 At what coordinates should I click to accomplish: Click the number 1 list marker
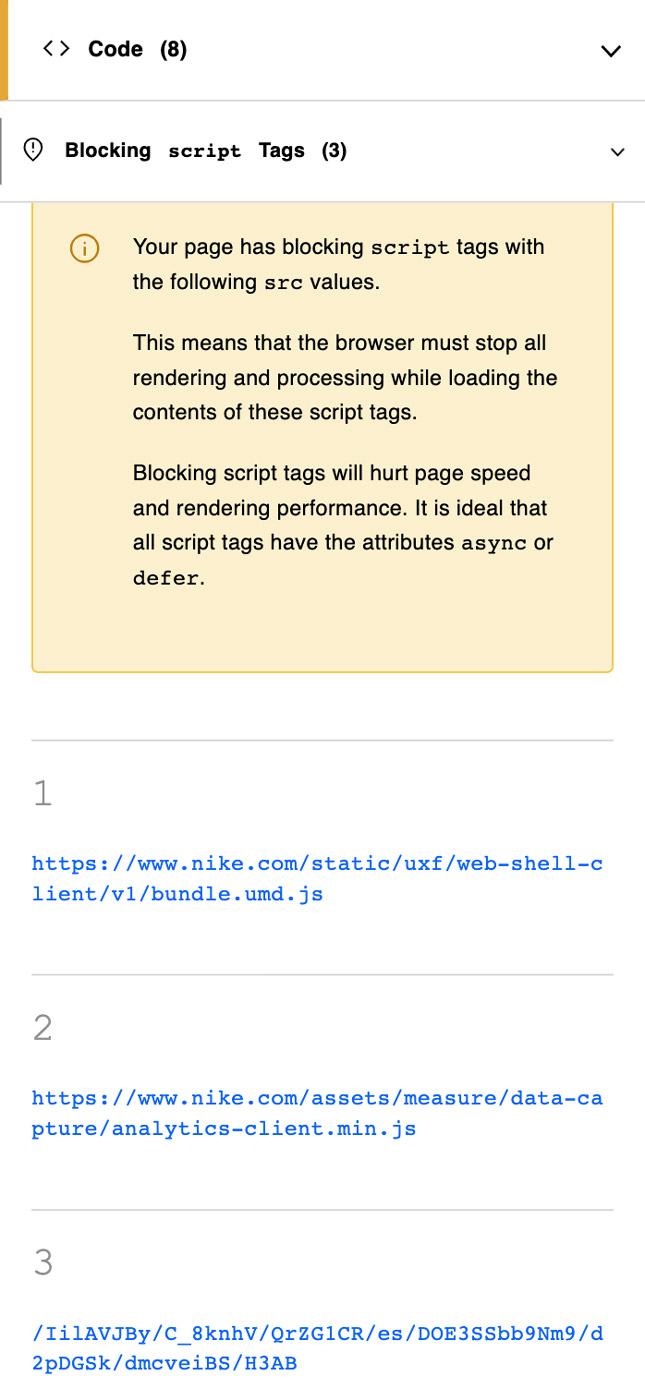42,793
